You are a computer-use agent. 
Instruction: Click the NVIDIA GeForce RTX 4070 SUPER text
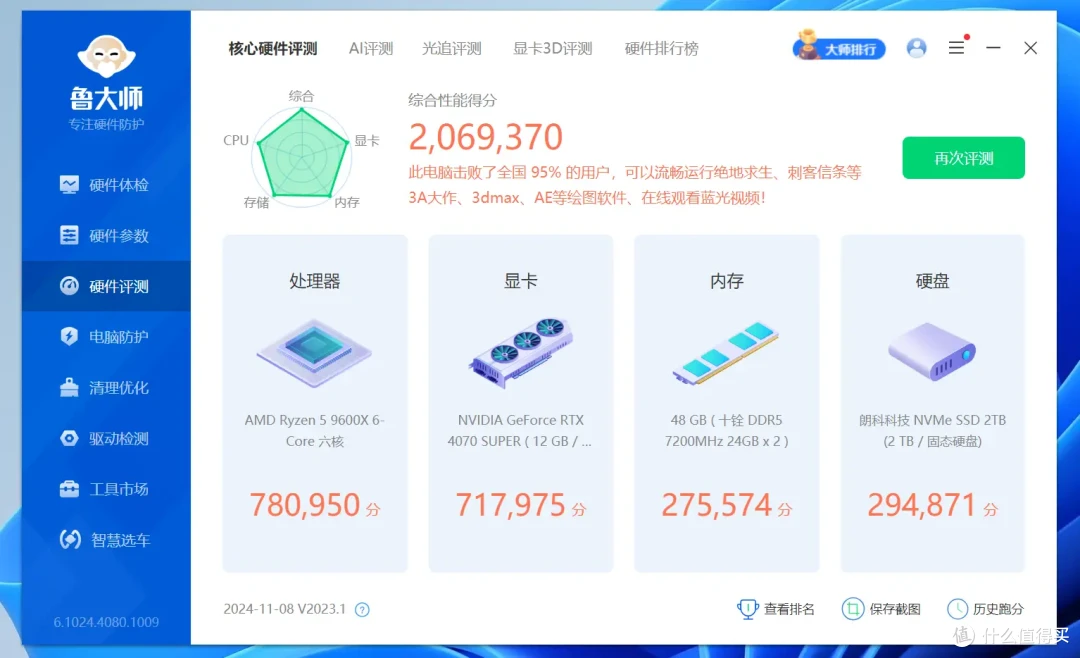click(x=520, y=431)
